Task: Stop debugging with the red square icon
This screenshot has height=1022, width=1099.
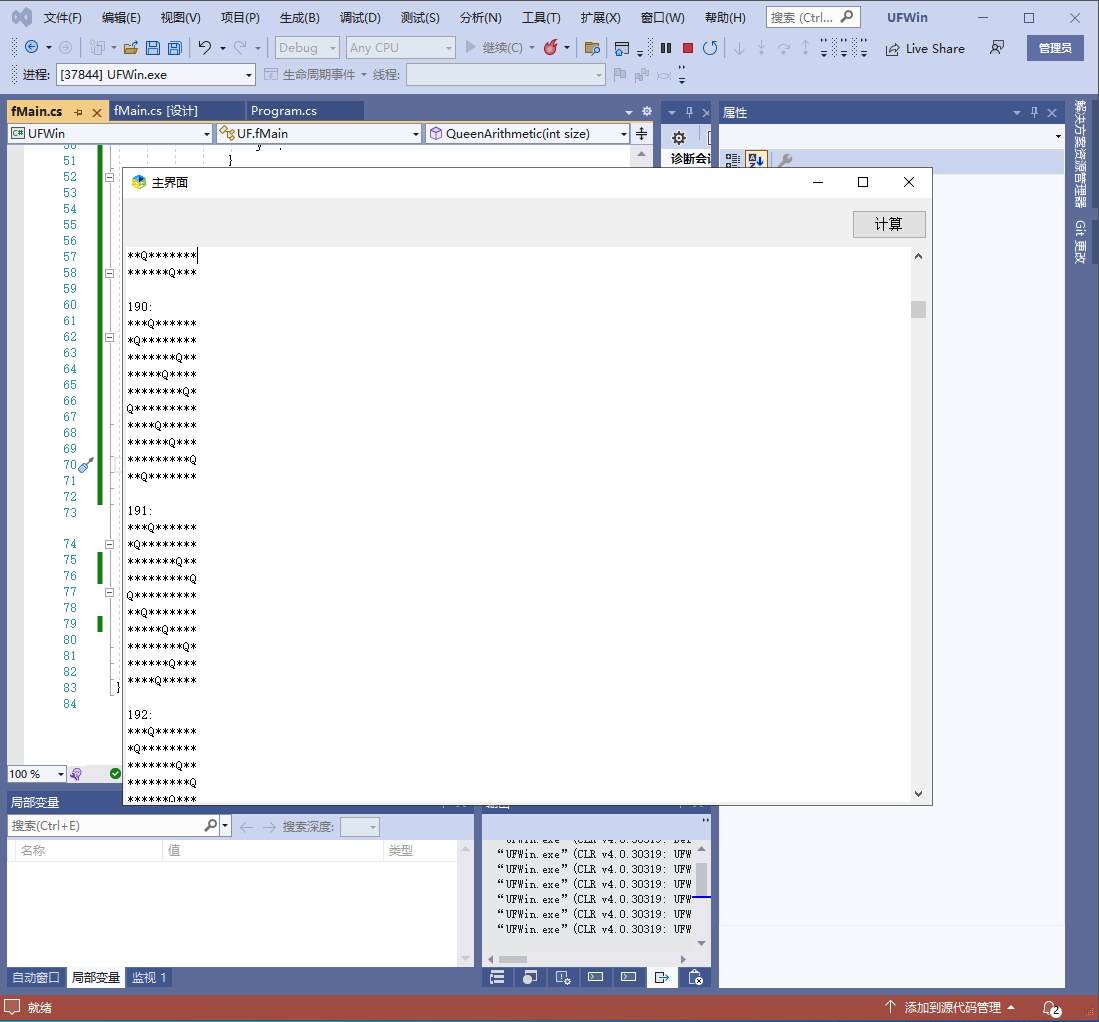Action: pos(688,48)
